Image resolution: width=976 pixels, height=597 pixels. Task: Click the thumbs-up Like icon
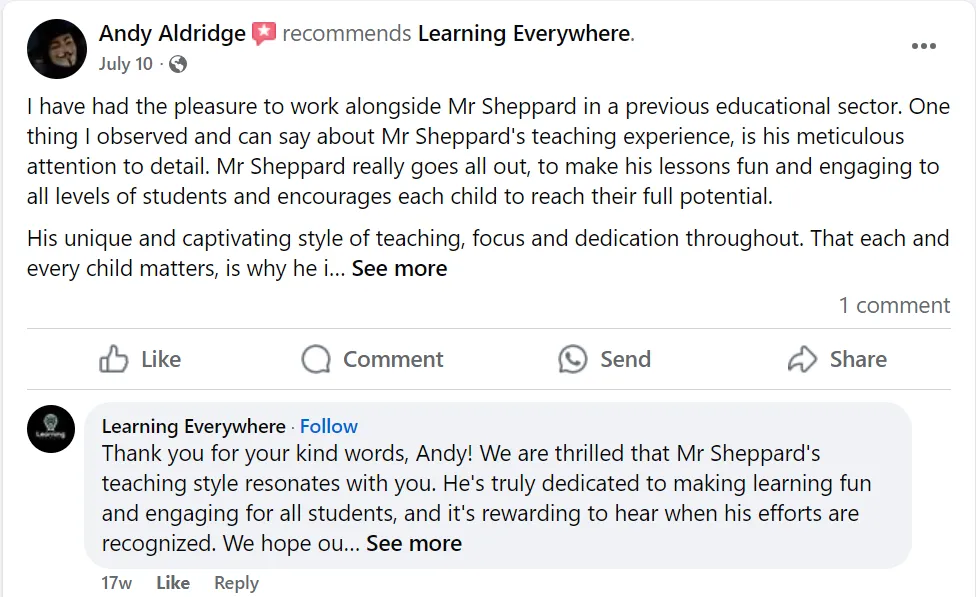(114, 359)
